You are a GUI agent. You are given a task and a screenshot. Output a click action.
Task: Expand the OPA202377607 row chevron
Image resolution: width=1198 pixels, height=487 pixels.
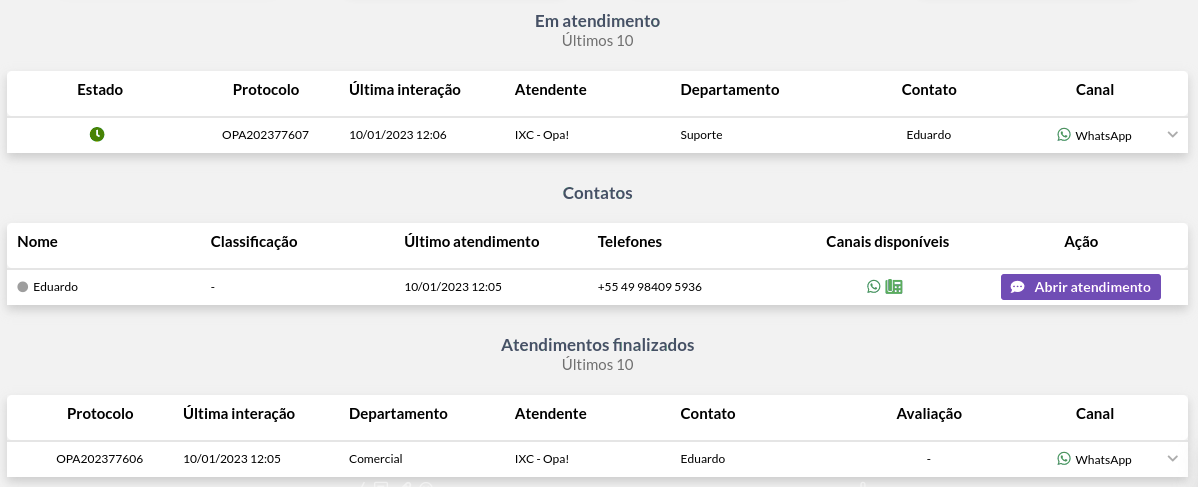[1173, 135]
